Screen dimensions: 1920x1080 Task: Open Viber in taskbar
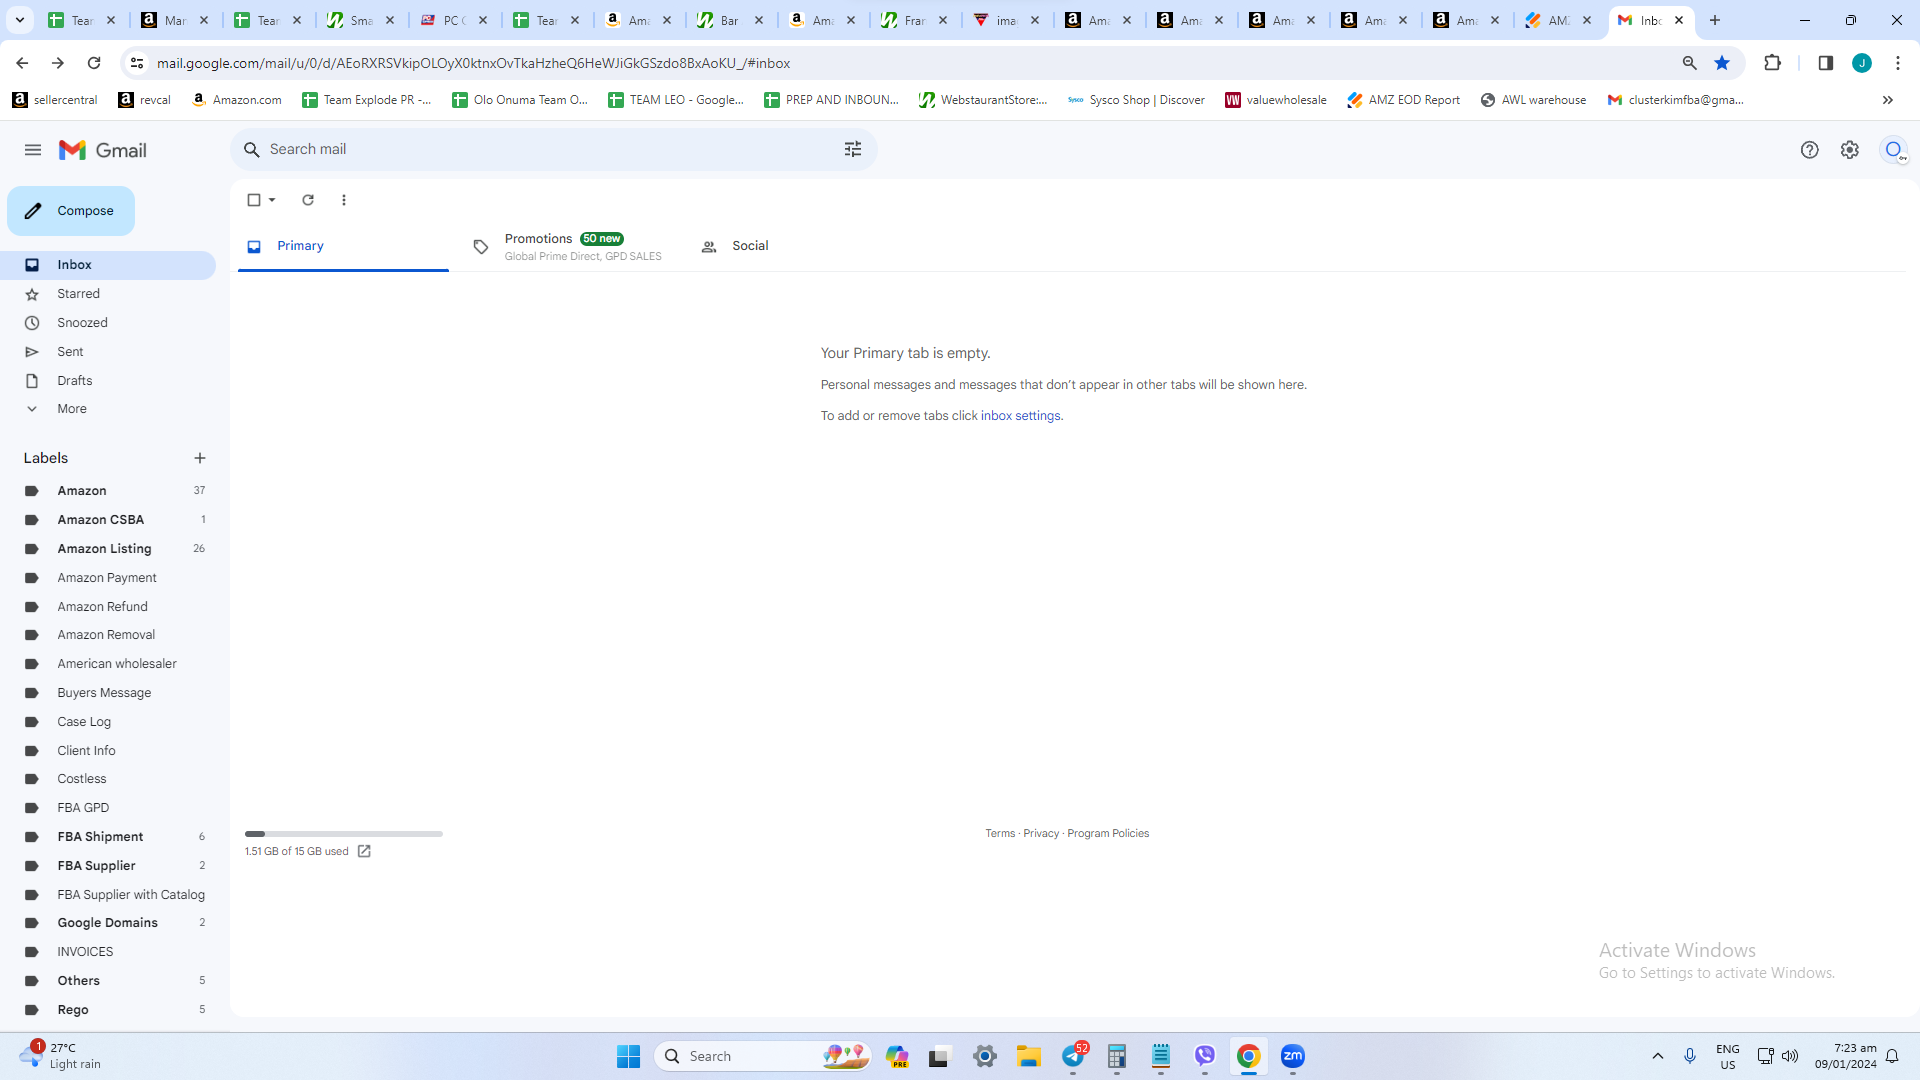coord(1205,1056)
